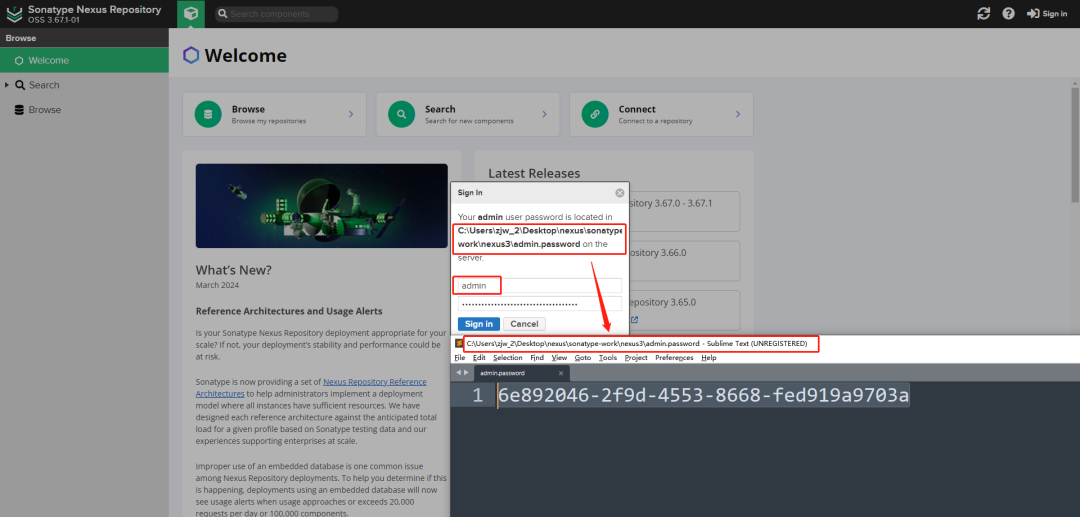Click the green Search card magnifier icon
The image size is (1080, 517).
click(x=402, y=114)
